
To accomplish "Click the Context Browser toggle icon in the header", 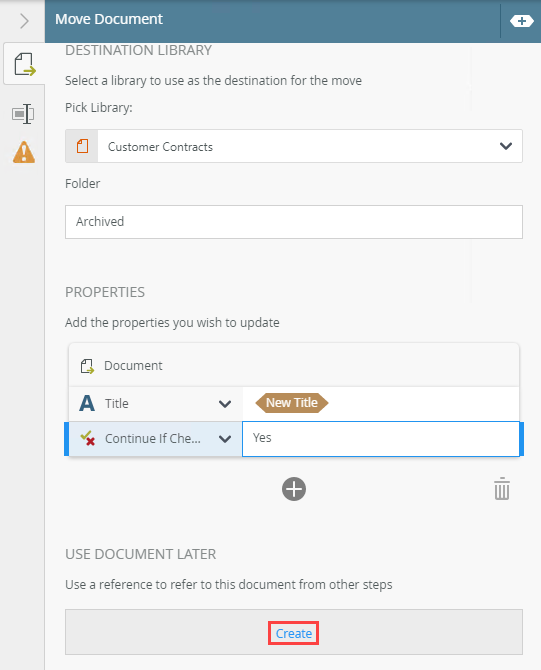I will pyautogui.click(x=521, y=21).
